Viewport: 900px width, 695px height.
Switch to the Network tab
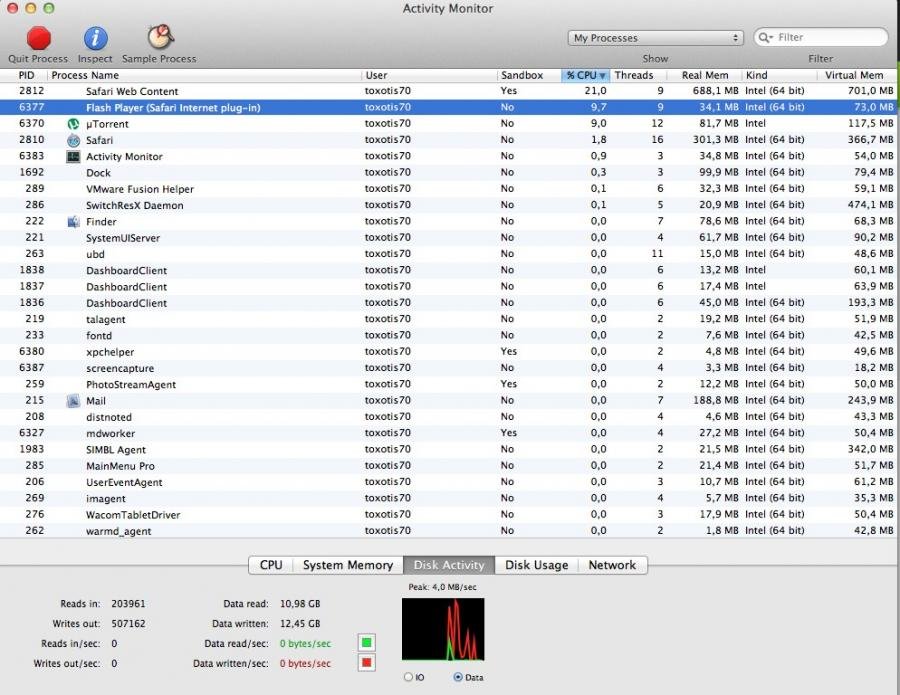tap(611, 565)
